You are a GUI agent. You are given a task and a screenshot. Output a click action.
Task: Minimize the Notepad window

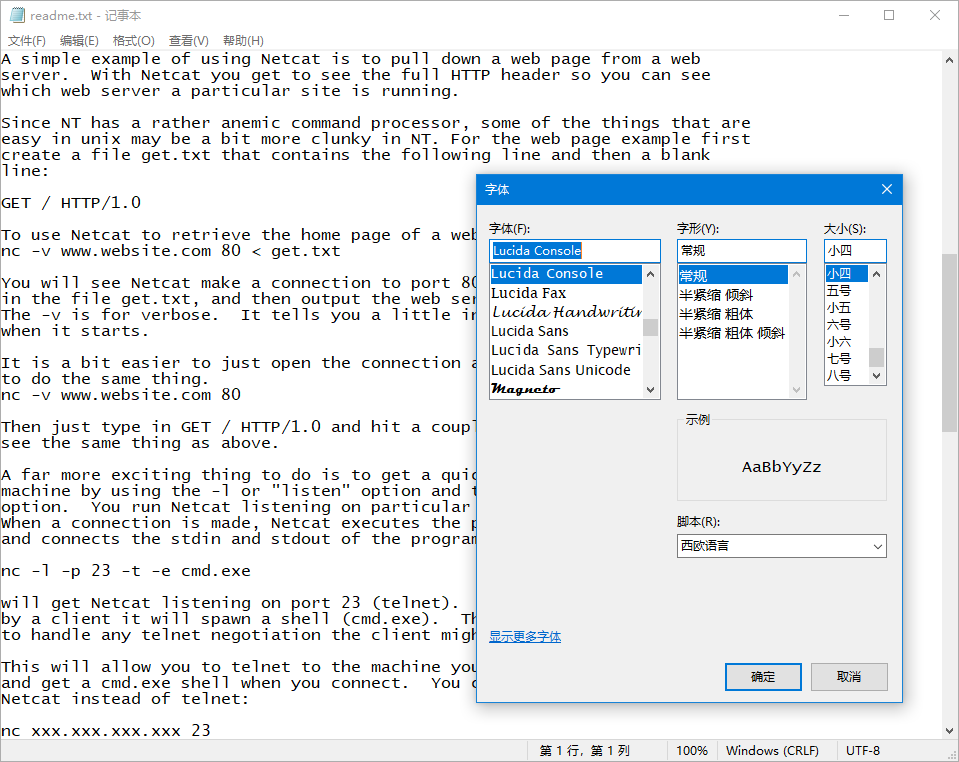[844, 15]
